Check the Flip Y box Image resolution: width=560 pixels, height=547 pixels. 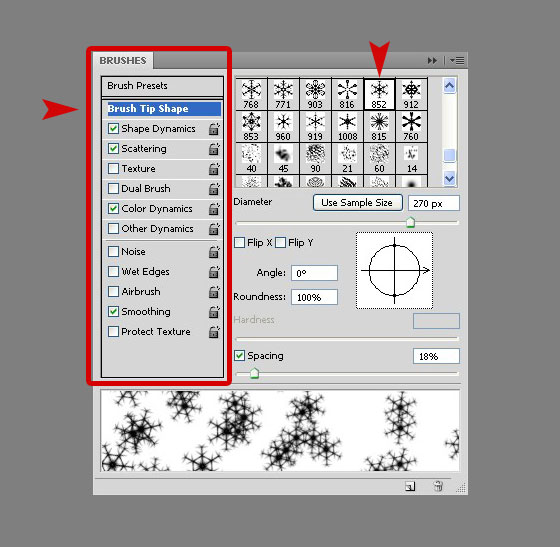[281, 243]
